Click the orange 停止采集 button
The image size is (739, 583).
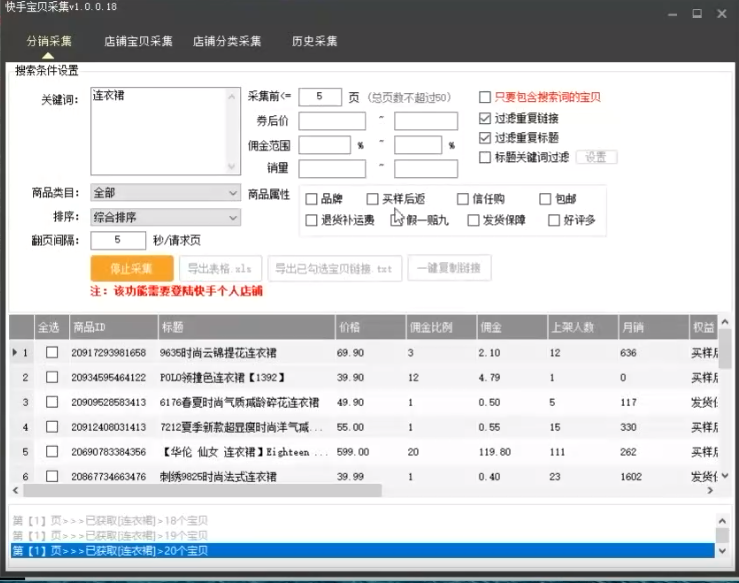point(132,269)
